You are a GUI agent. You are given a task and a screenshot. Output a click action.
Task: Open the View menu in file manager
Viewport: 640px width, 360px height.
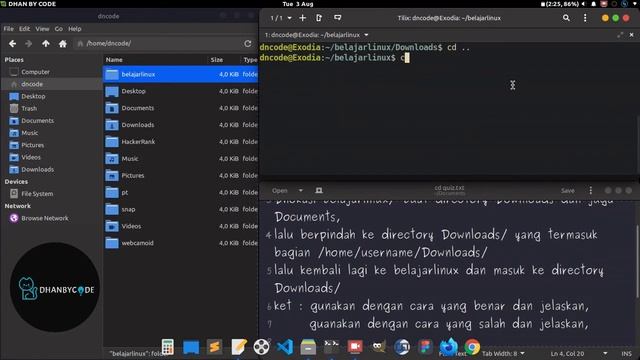(42, 29)
